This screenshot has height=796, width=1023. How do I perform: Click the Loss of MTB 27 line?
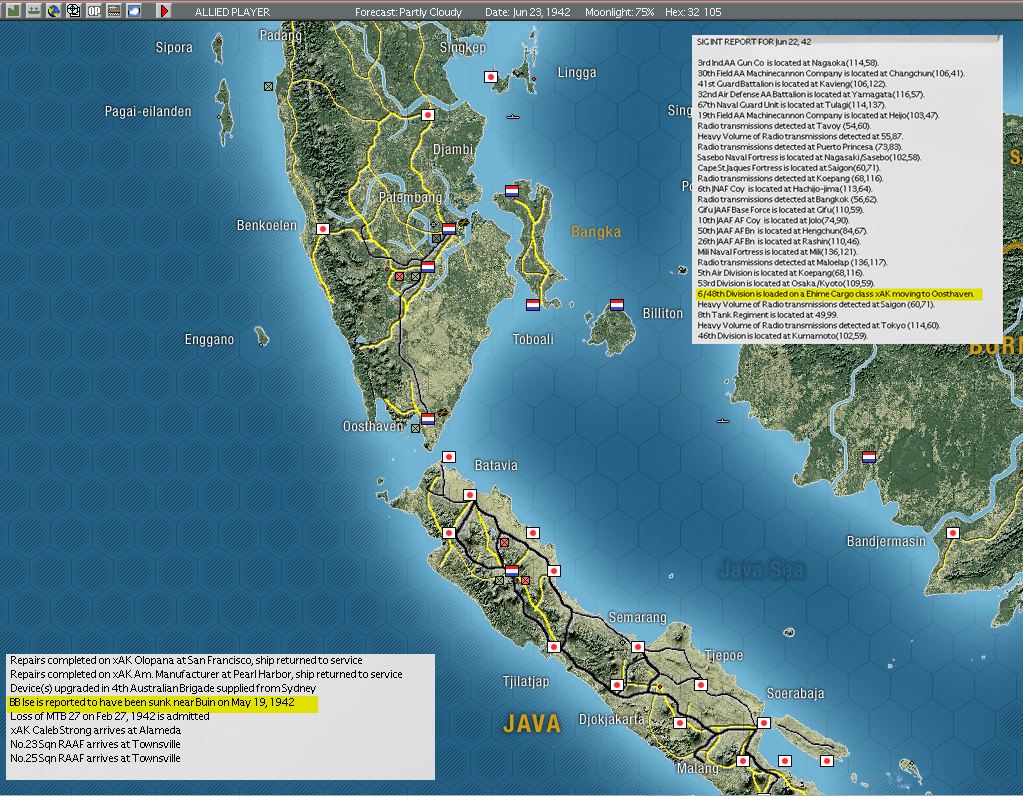pos(110,716)
